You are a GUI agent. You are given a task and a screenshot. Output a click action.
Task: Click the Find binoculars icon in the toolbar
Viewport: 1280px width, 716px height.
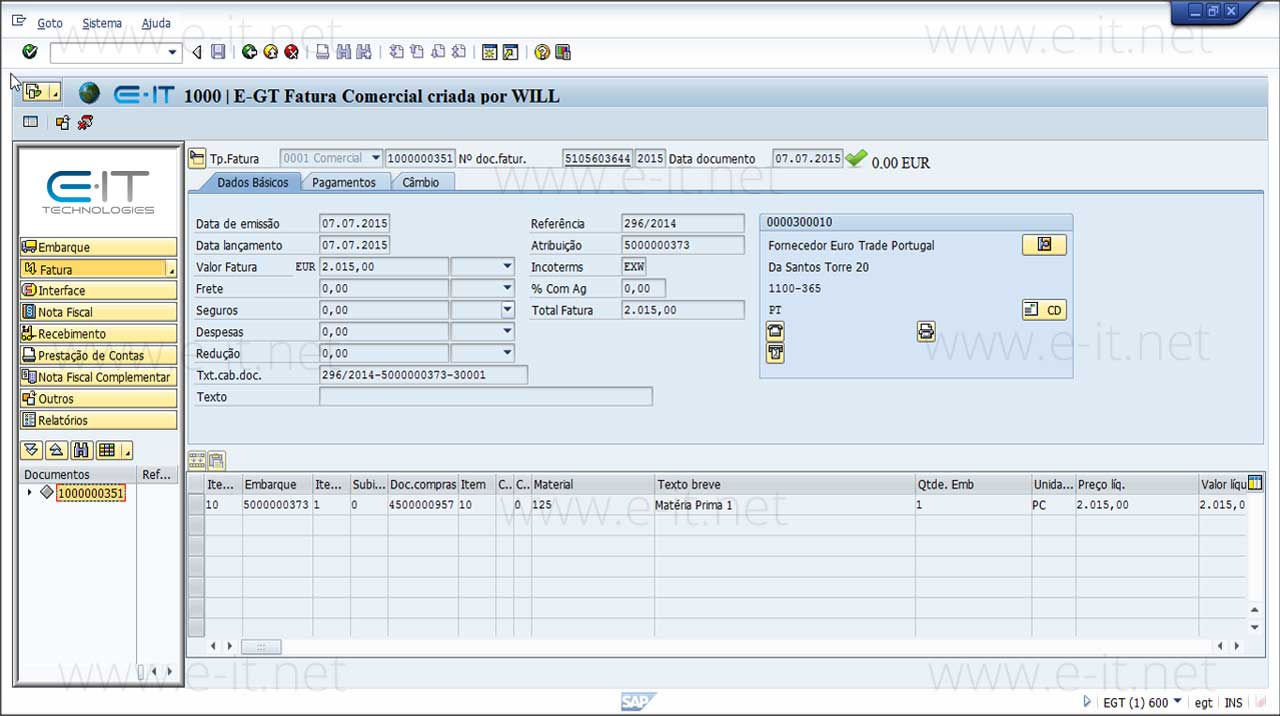click(x=344, y=52)
